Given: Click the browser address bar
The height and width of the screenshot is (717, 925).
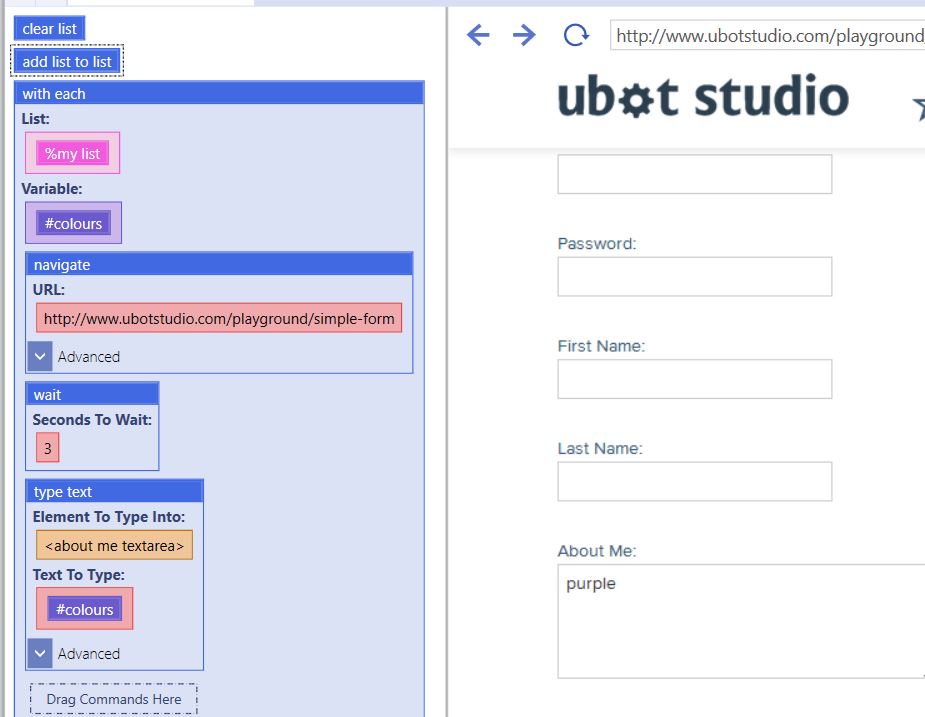Looking at the screenshot, I should pyautogui.click(x=767, y=36).
